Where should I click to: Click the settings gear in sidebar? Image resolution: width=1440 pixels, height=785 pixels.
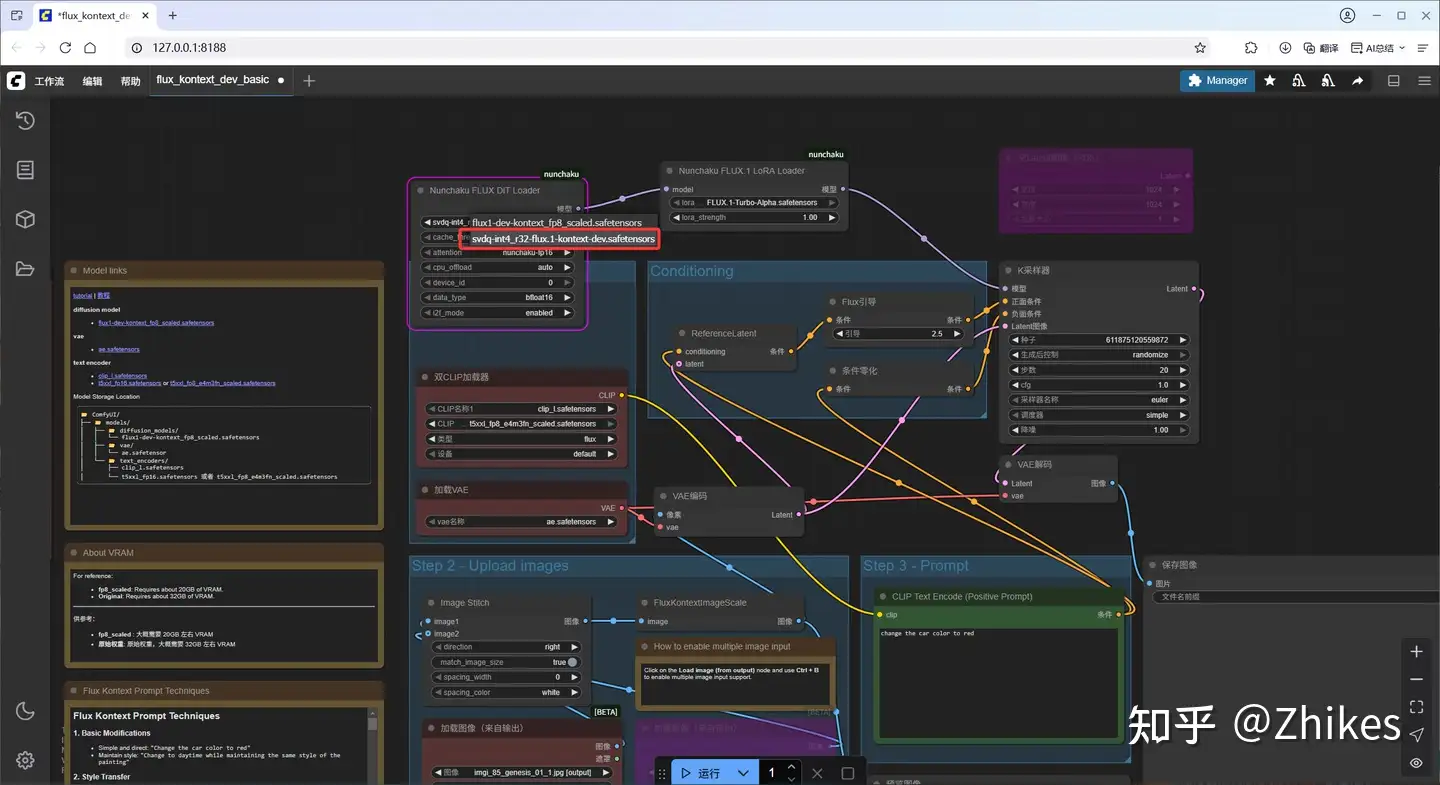click(x=25, y=760)
